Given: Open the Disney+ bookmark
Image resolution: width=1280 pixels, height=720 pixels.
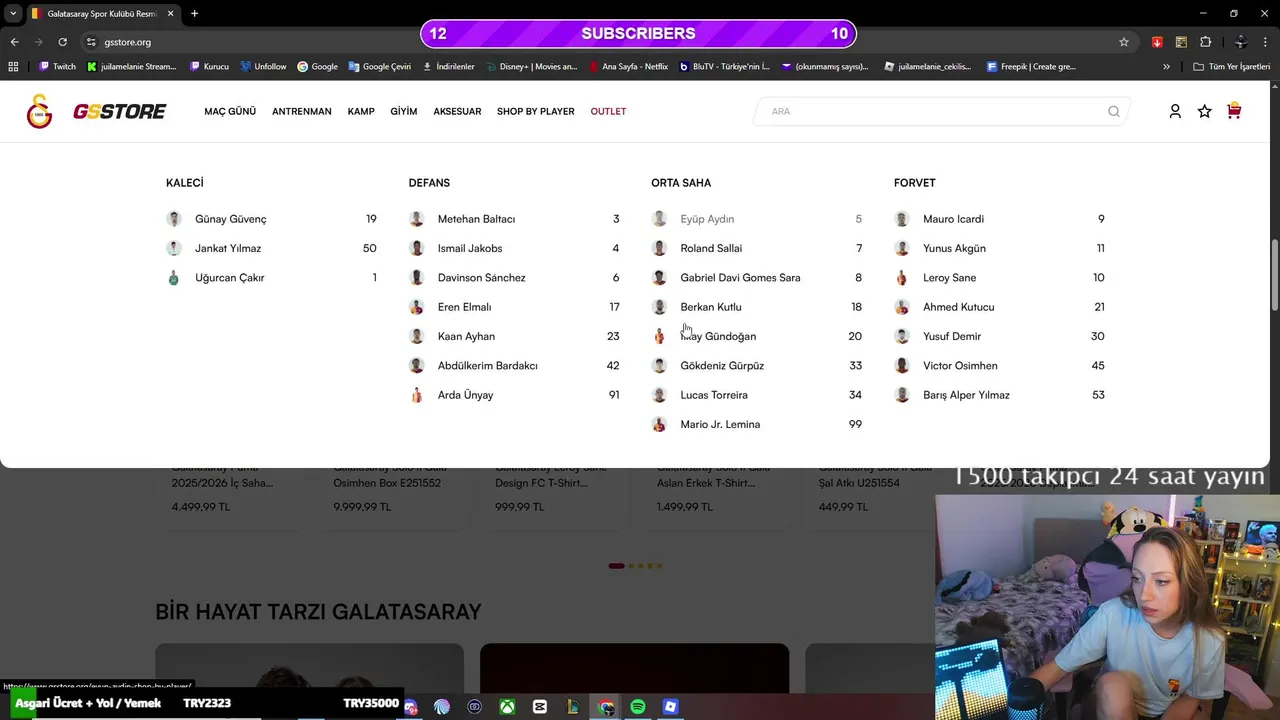Looking at the screenshot, I should [x=532, y=67].
